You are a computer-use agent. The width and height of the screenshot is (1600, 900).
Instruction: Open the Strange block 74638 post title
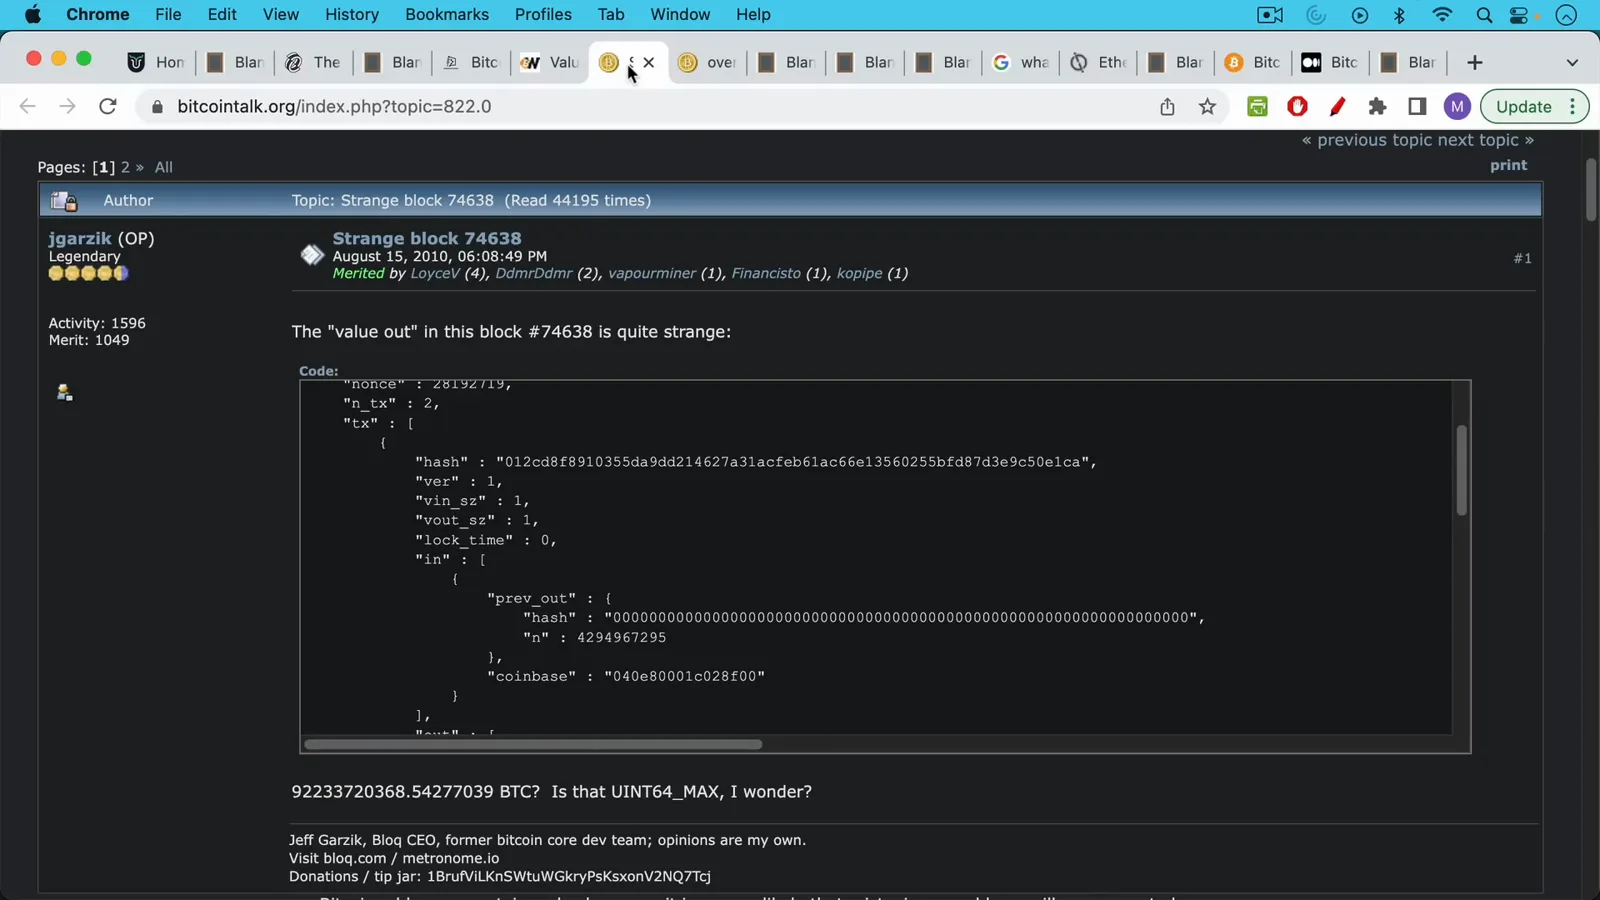click(427, 238)
